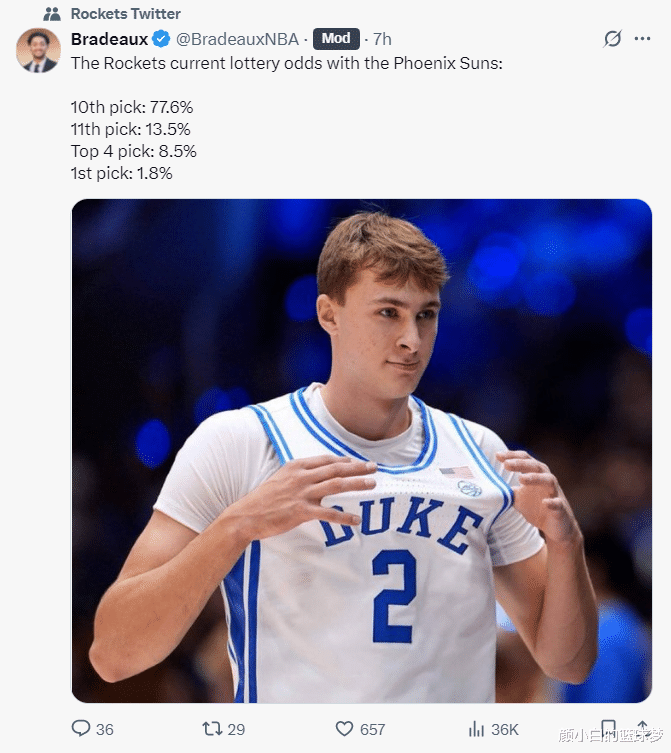Open the Duke player photo attachment
671x753 pixels.
361,450
